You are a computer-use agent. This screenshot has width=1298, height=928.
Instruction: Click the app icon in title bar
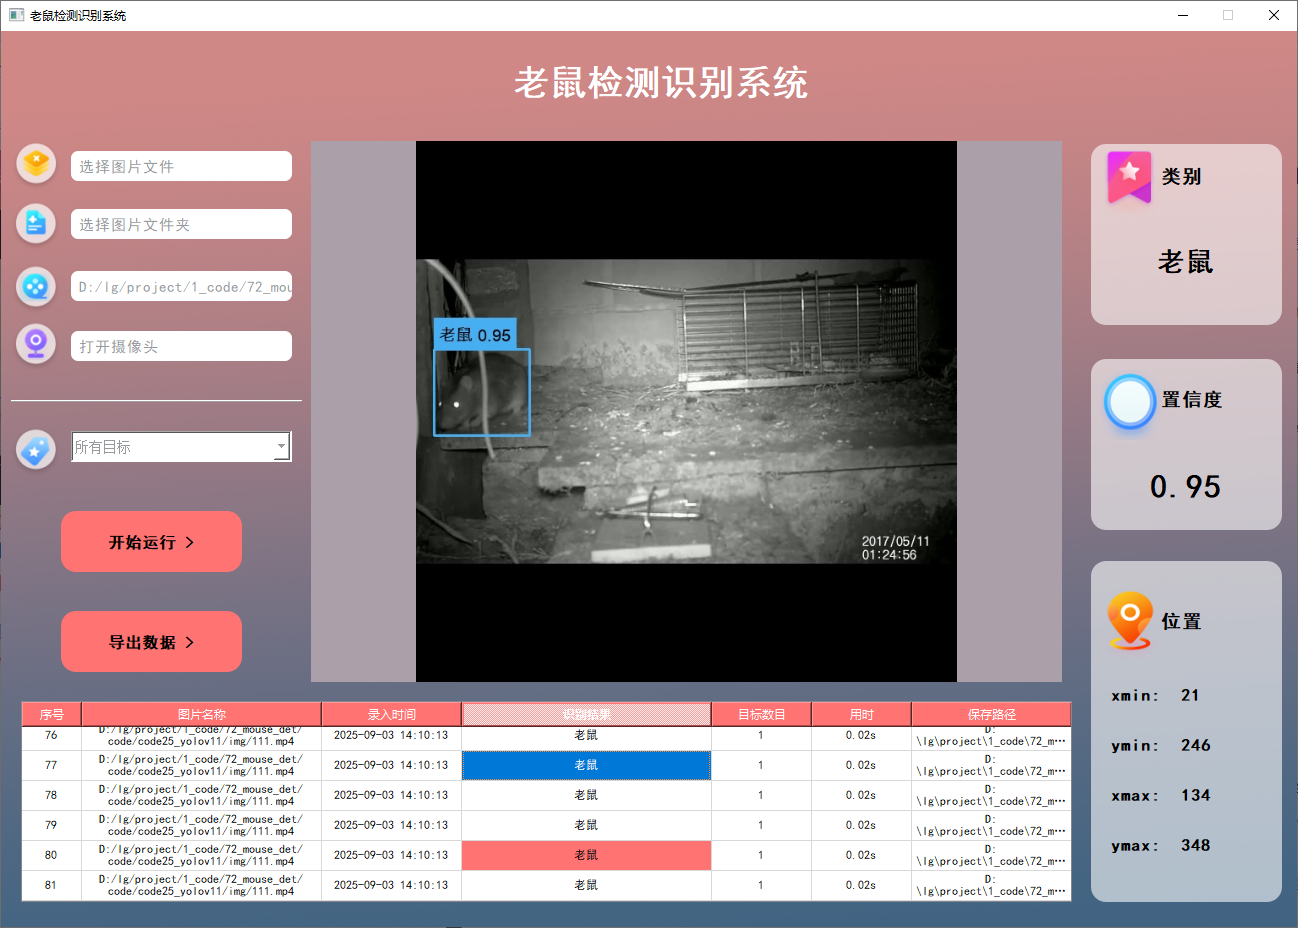[16, 15]
